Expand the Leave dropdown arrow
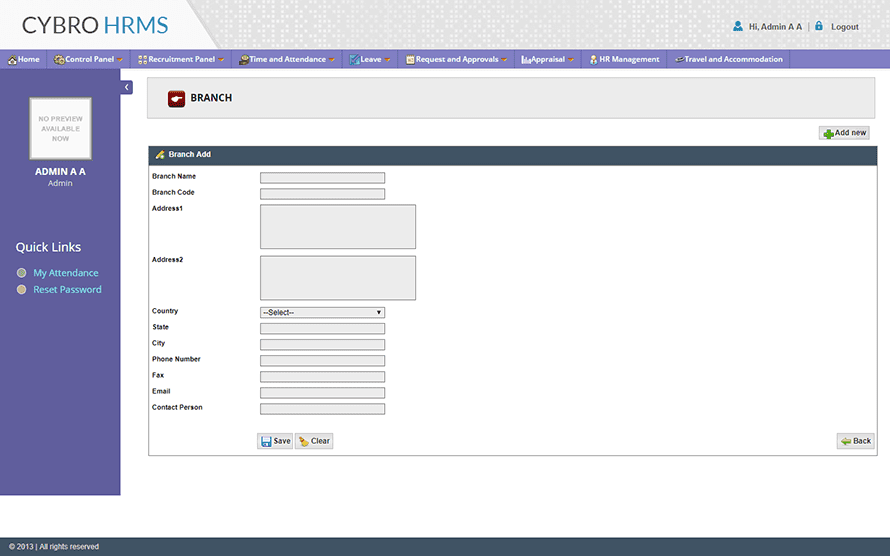 pos(387,60)
